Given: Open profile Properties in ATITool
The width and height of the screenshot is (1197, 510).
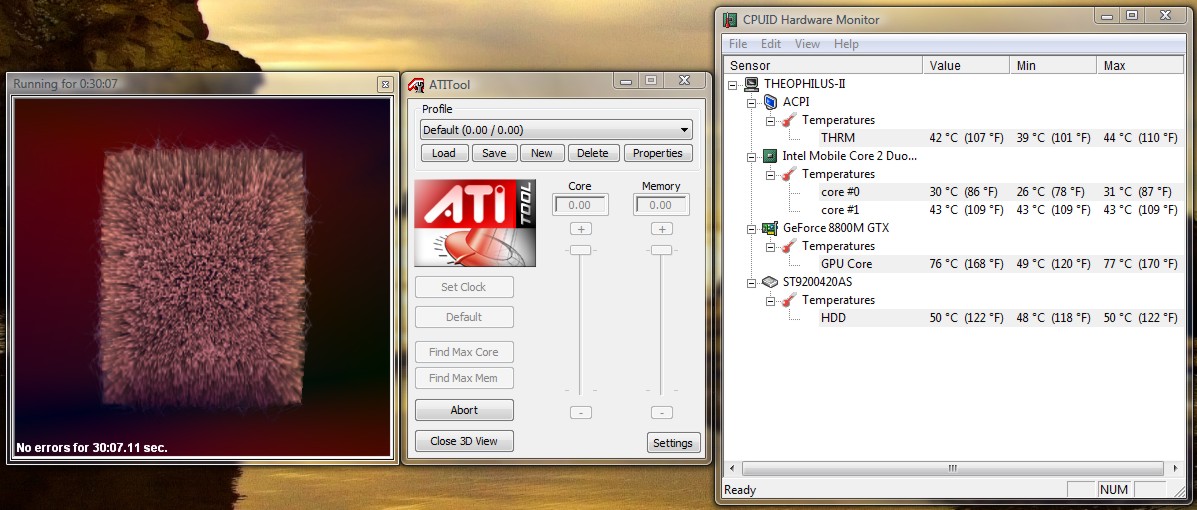Looking at the screenshot, I should click(x=658, y=153).
